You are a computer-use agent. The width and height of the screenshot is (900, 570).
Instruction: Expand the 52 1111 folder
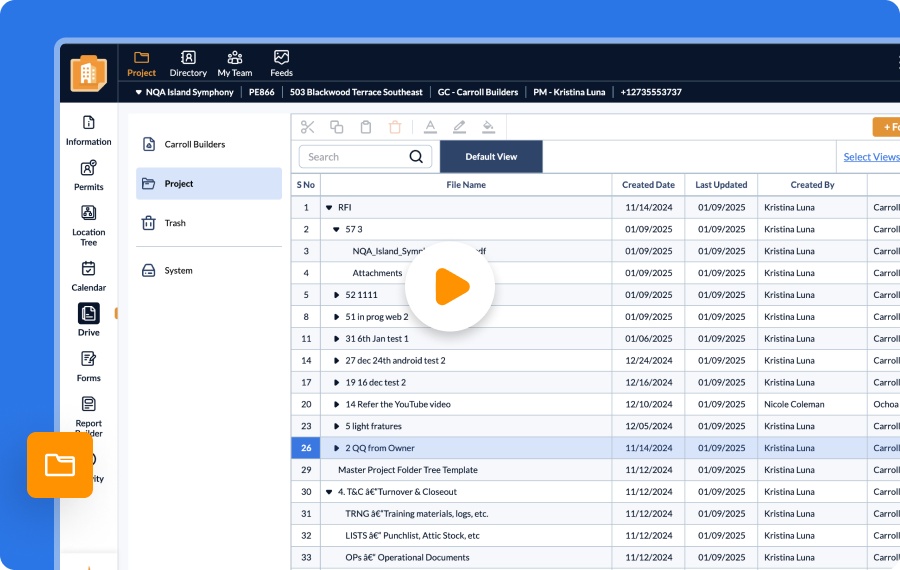tap(336, 295)
